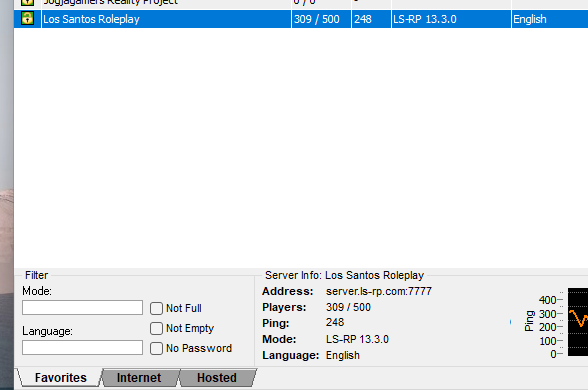Image resolution: width=588 pixels, height=390 pixels.
Task: Click the Mode value LS-RP 13.3.0 in Server Info
Action: pos(357,339)
